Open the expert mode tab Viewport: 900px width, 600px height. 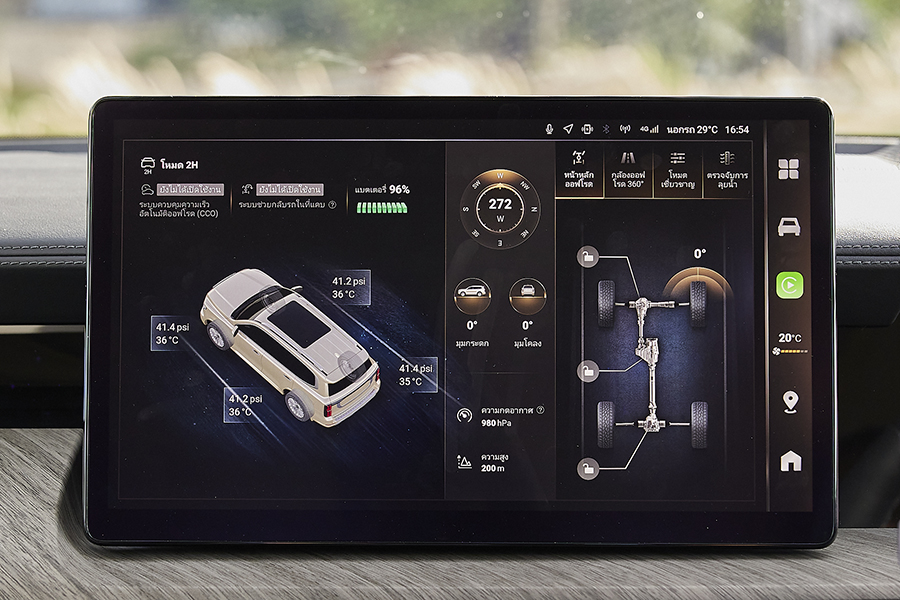tap(678, 170)
